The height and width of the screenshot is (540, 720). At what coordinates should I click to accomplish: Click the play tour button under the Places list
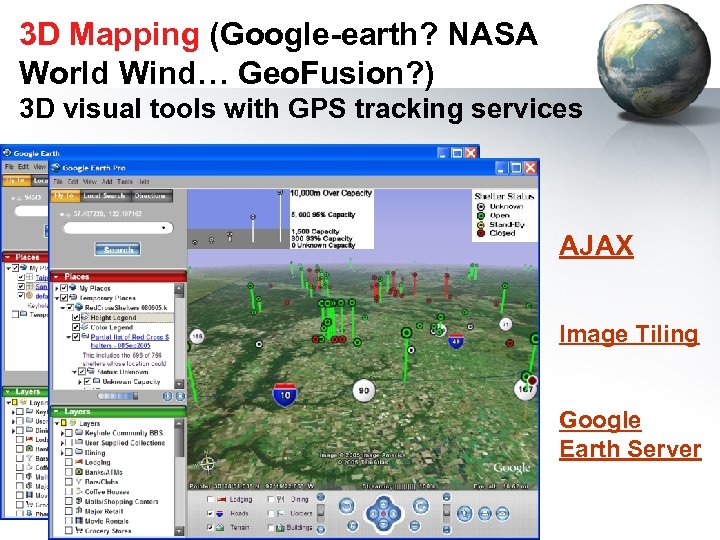167,396
